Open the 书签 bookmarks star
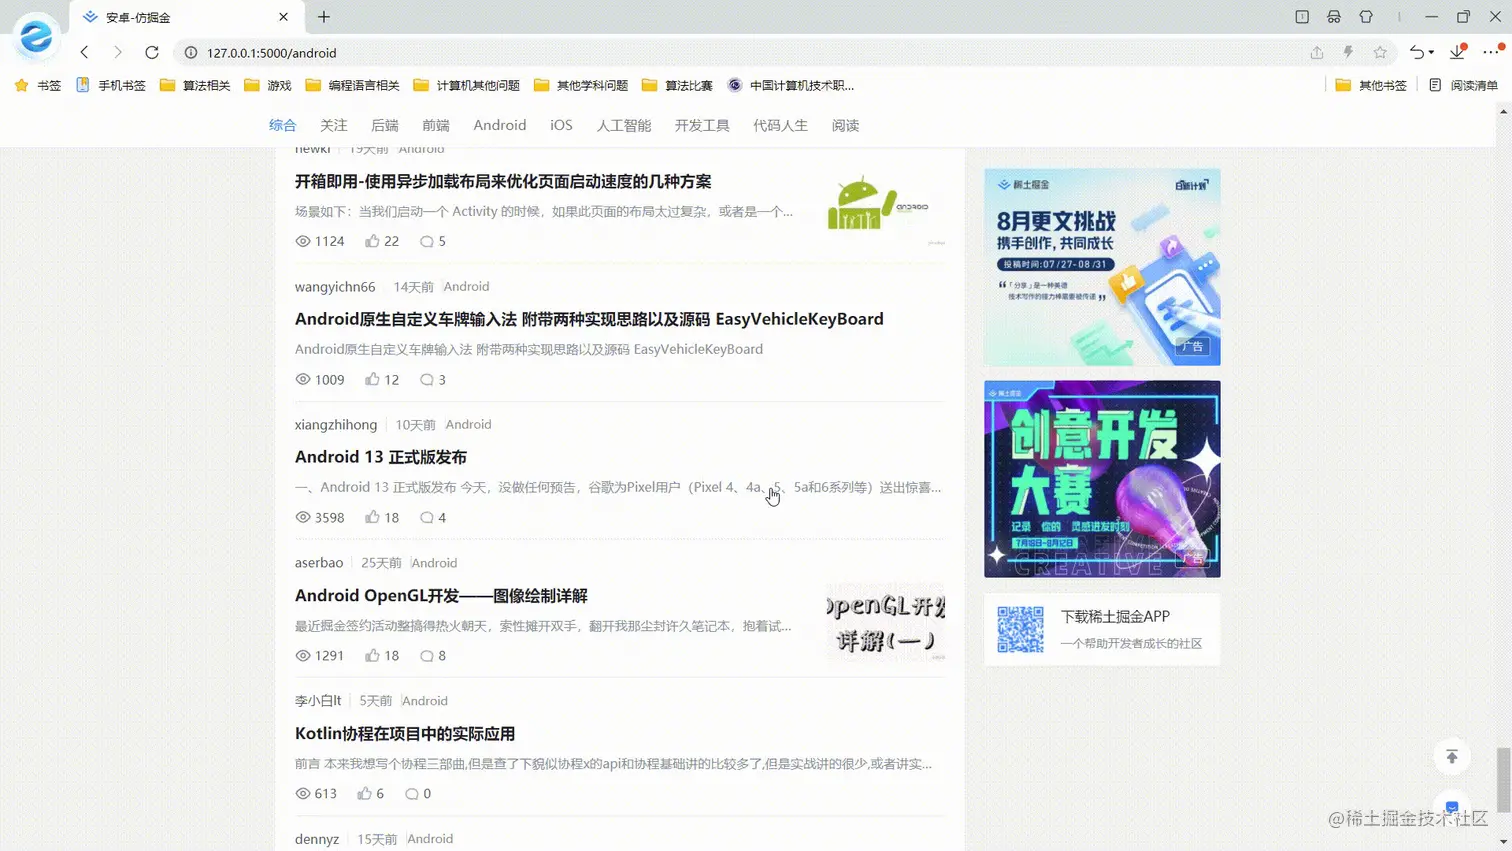This screenshot has height=851, width=1512. tap(37, 85)
